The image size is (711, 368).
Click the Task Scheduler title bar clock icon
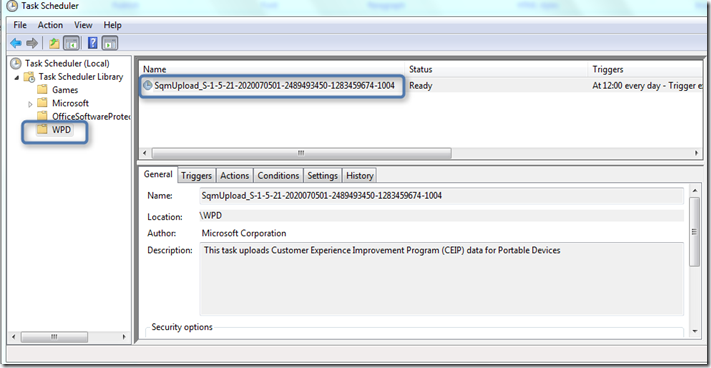point(12,6)
